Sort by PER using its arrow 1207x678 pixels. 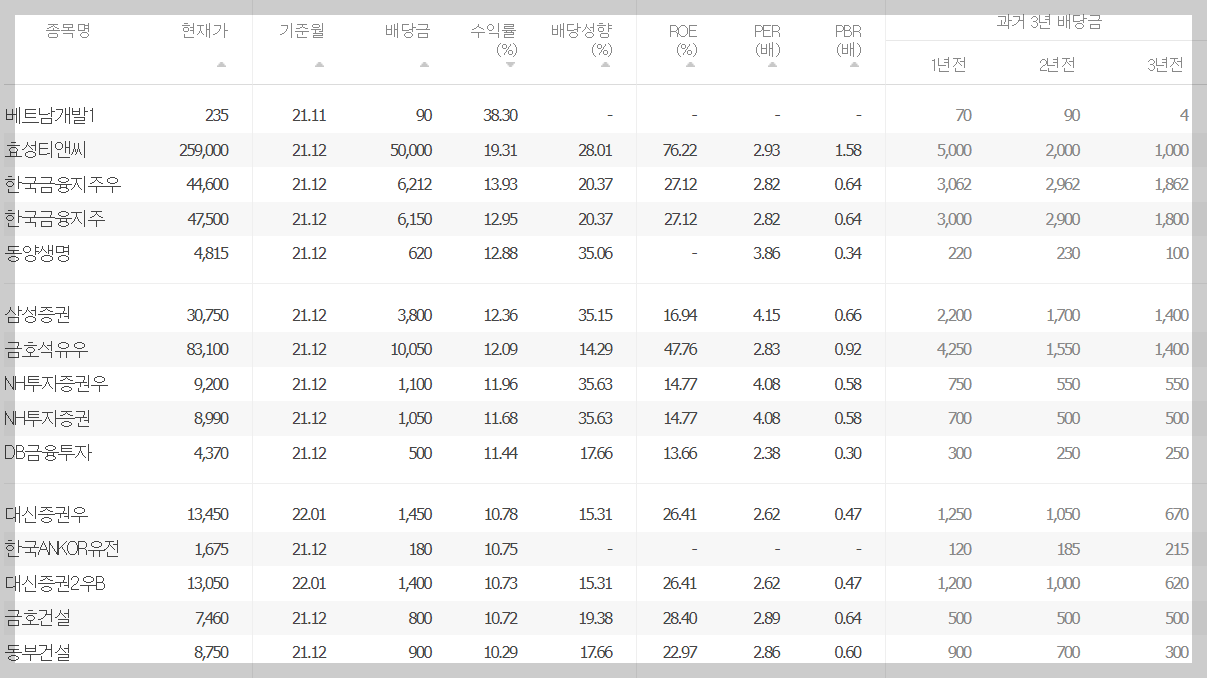[773, 64]
